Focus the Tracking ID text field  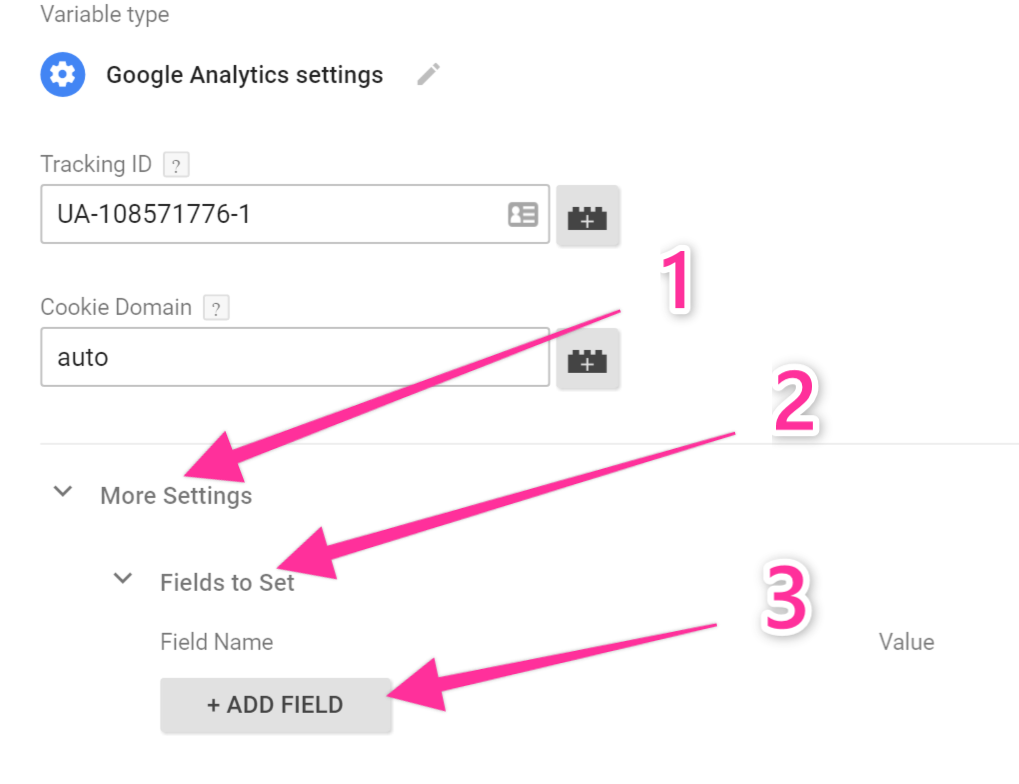point(270,214)
